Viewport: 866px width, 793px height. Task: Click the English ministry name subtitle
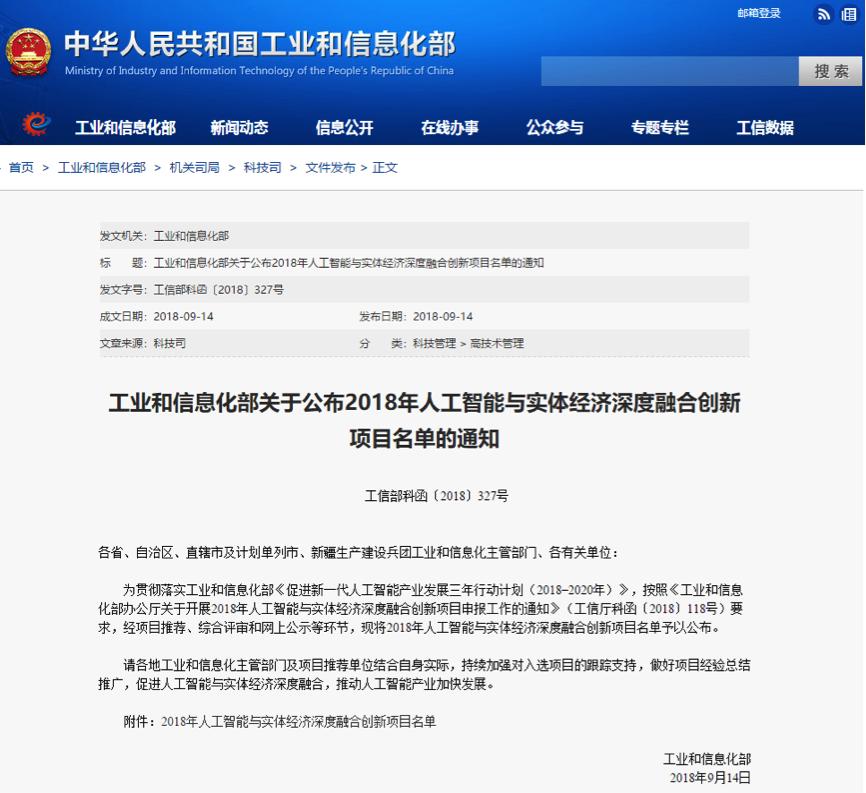pos(259,71)
